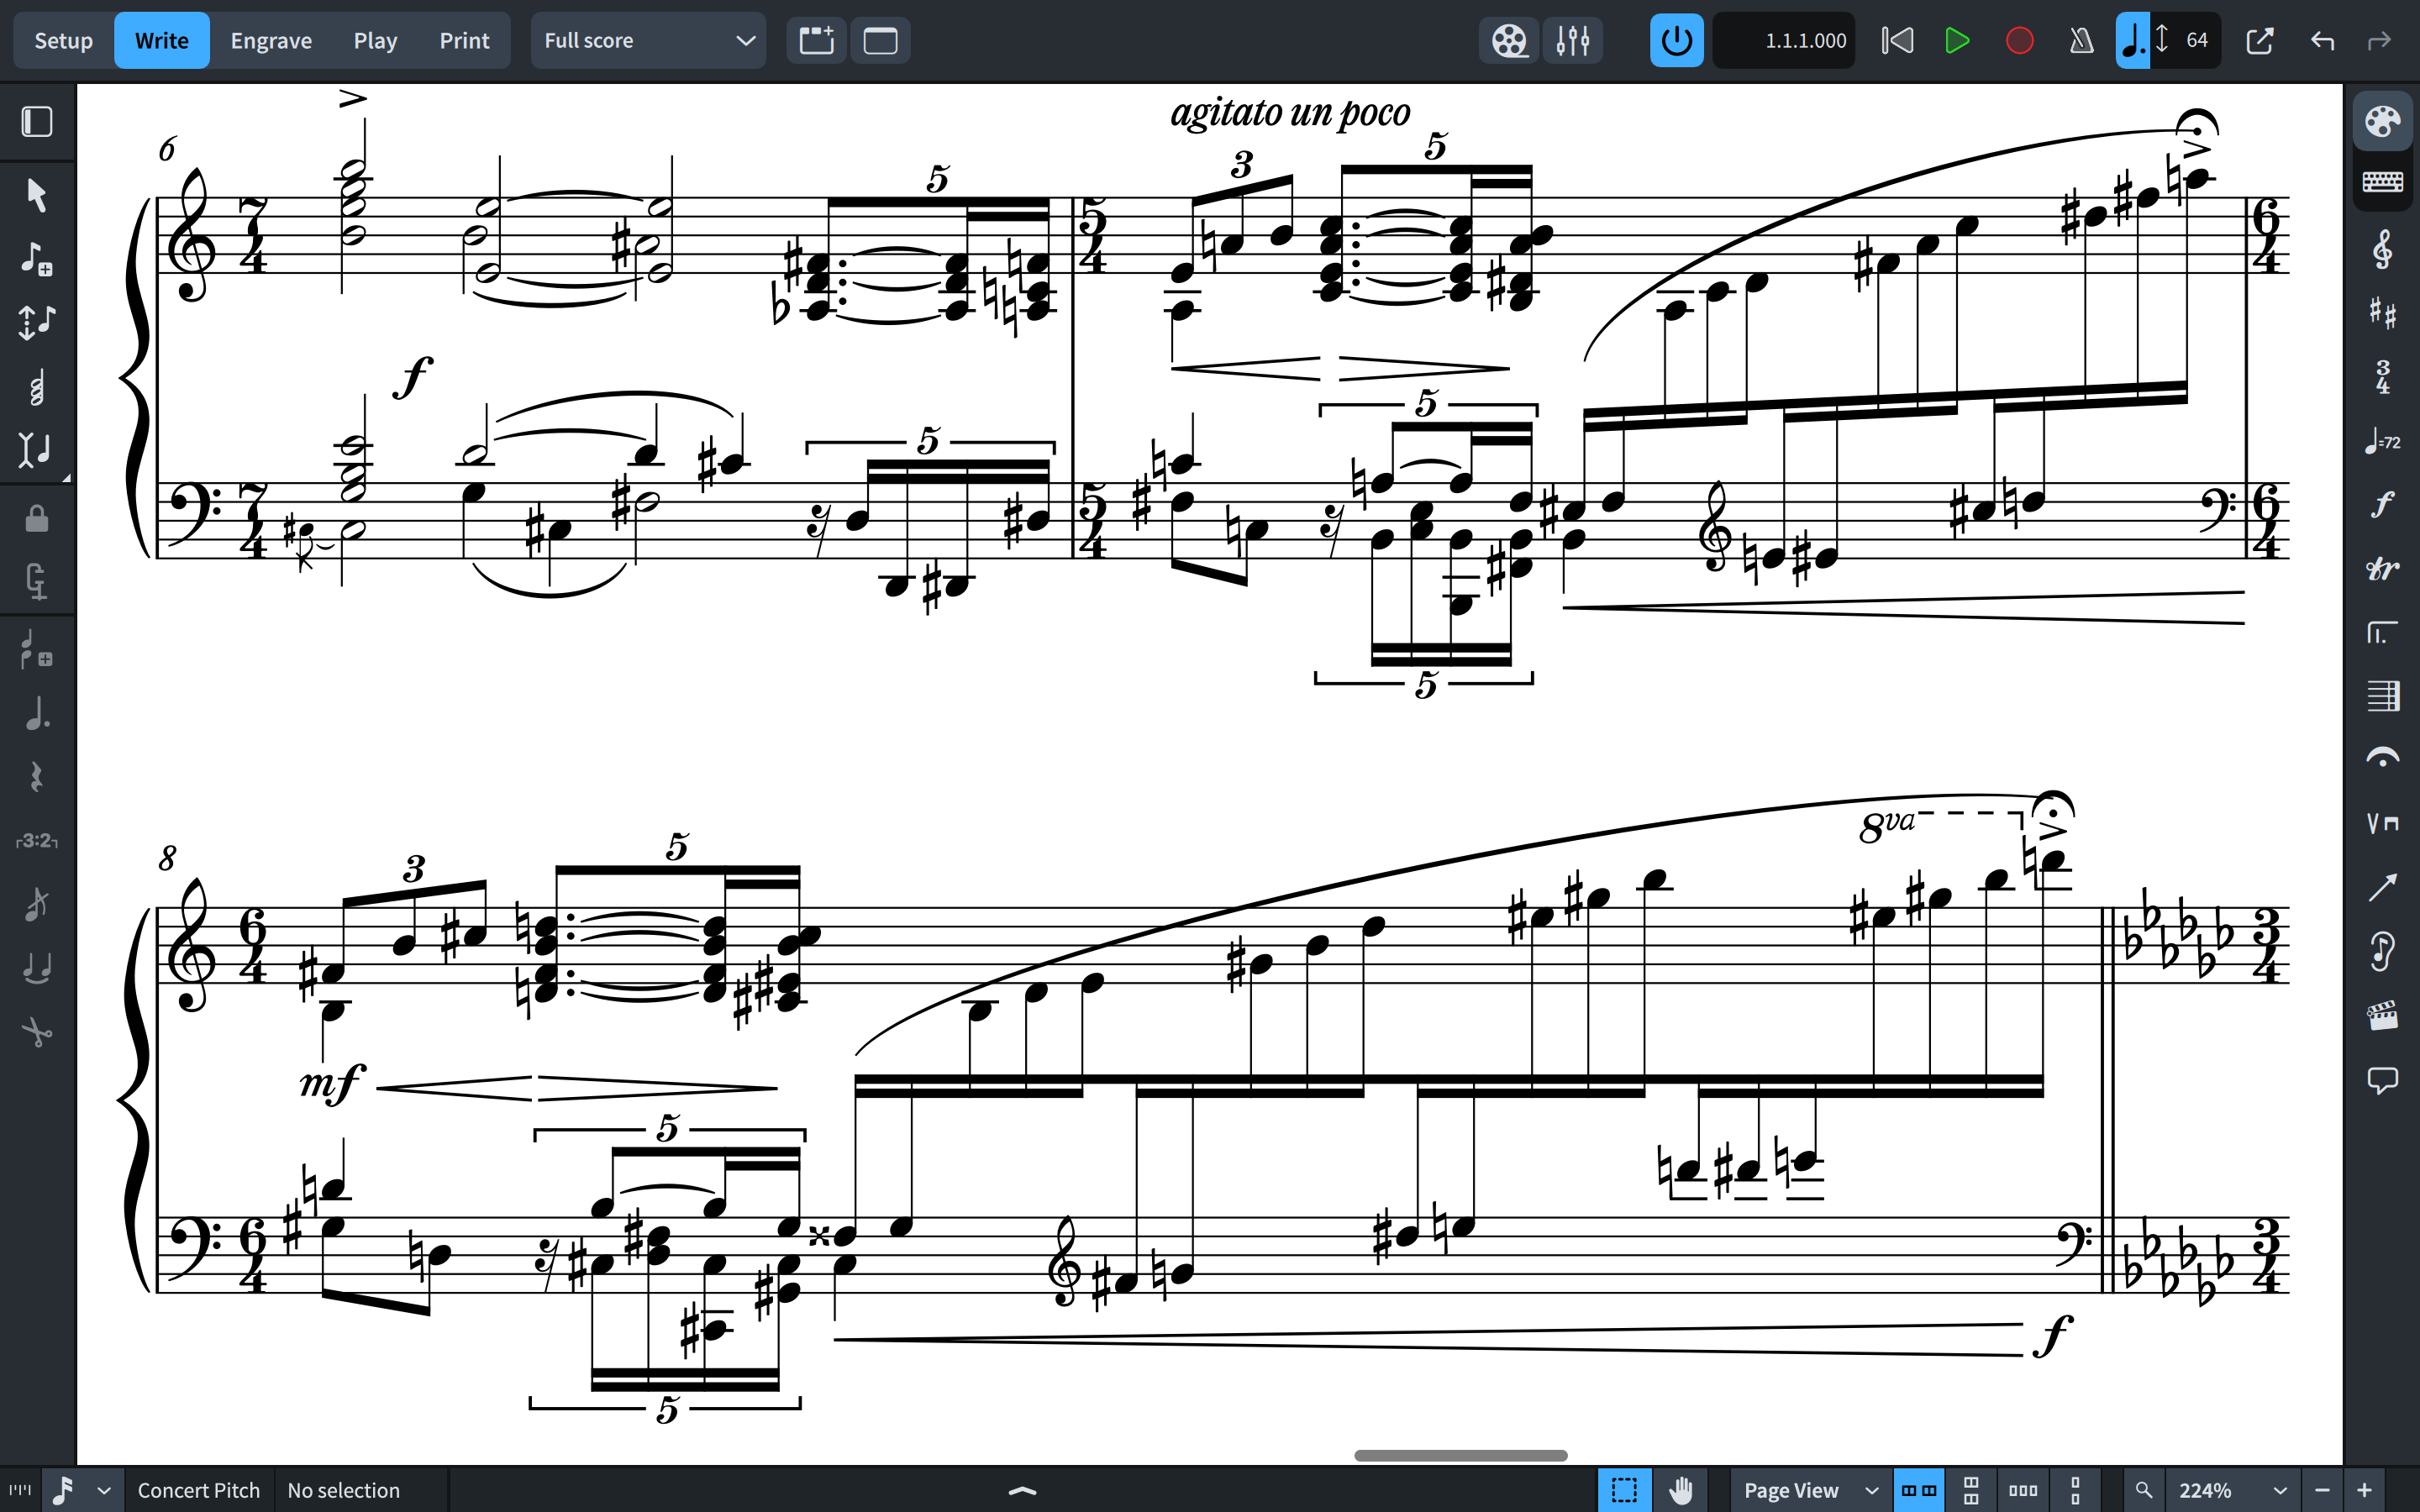This screenshot has width=2420, height=1512.
Task: Open the Ornaments trill panel
Action: [2382, 568]
